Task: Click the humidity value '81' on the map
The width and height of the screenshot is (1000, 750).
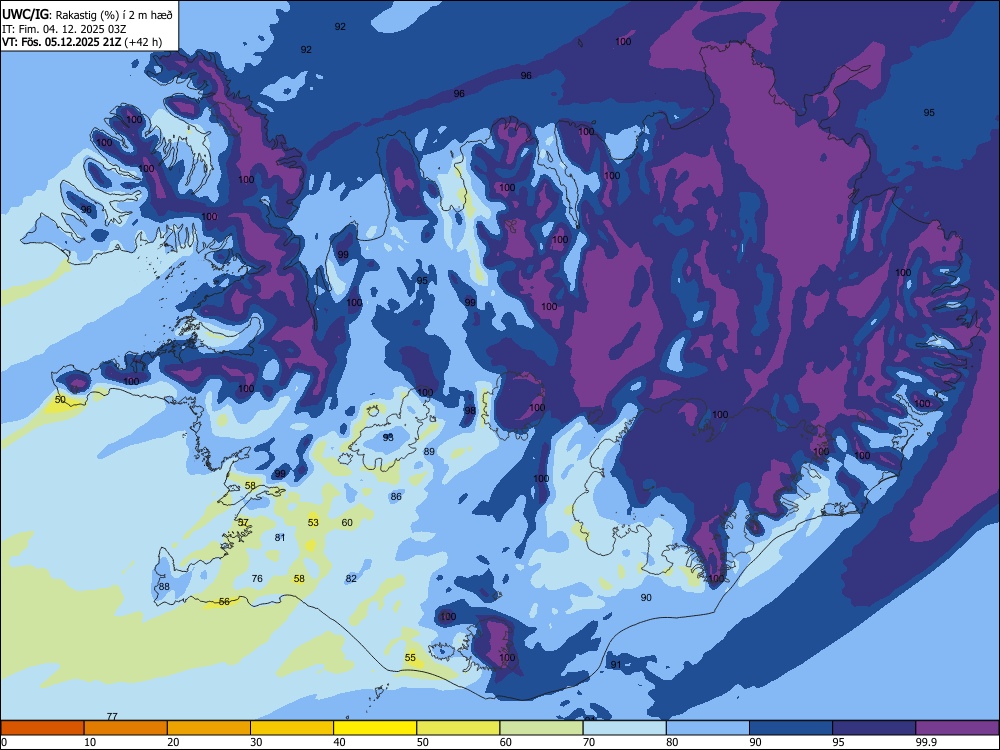Action: tap(280, 538)
